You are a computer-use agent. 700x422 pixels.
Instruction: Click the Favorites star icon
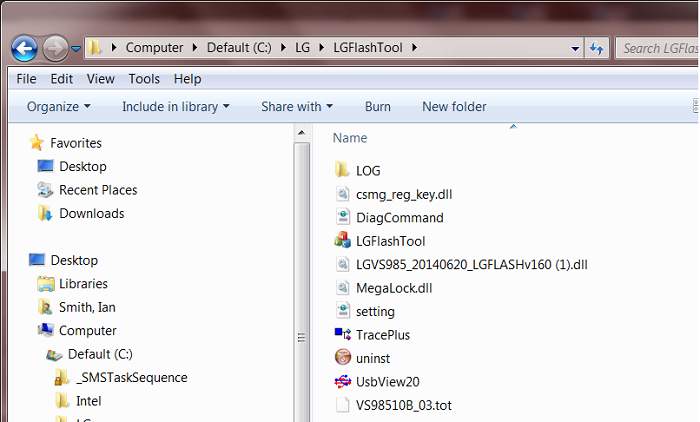coord(36,143)
